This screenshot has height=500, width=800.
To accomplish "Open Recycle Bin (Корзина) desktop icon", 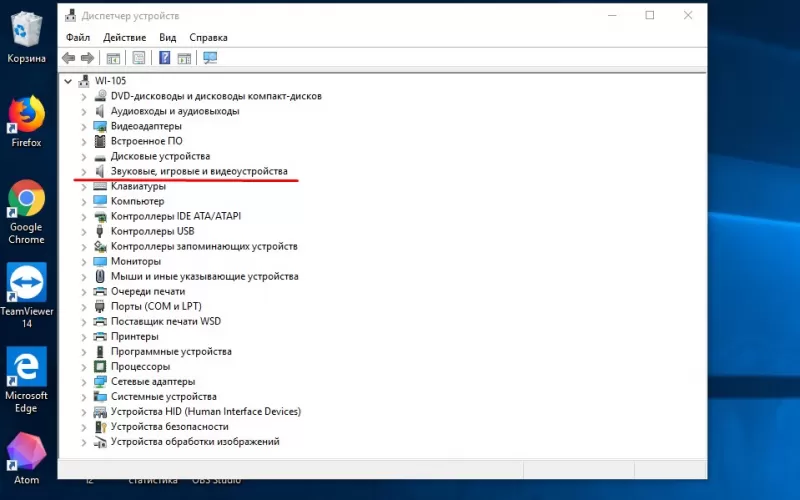I will tap(27, 38).
